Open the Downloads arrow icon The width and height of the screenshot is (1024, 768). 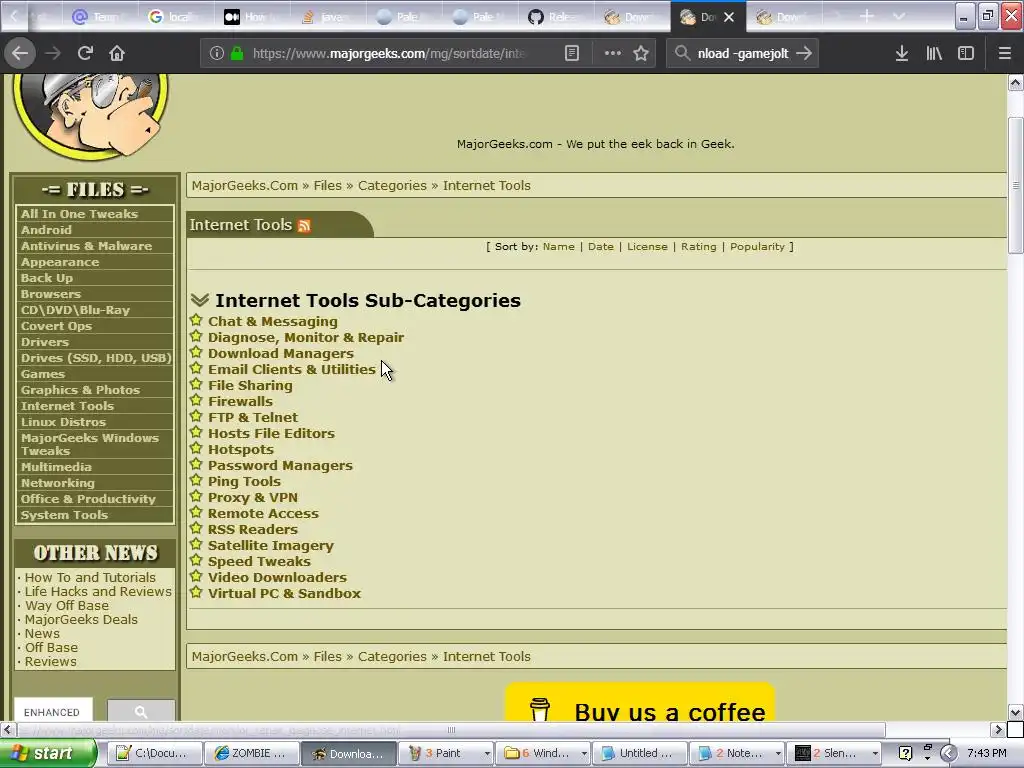pos(902,53)
